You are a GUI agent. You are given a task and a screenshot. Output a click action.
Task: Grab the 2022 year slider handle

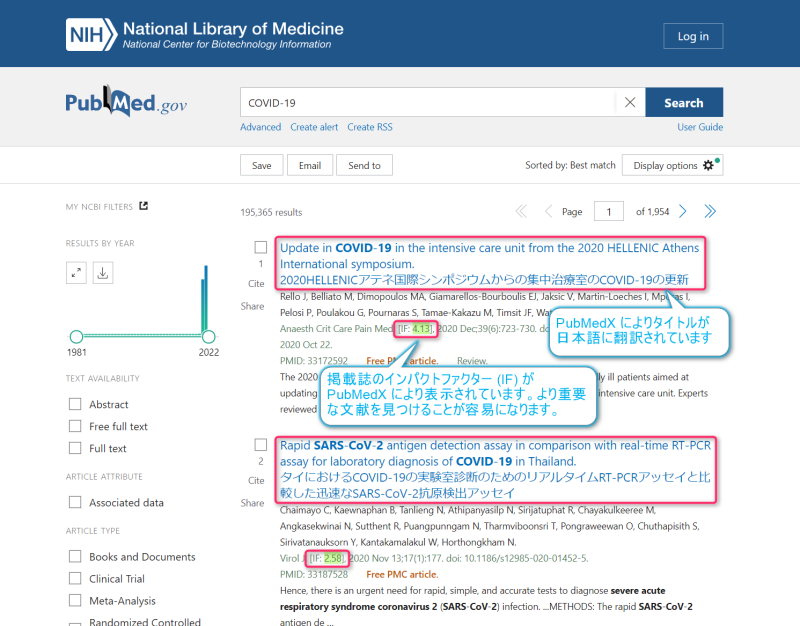[x=209, y=336]
